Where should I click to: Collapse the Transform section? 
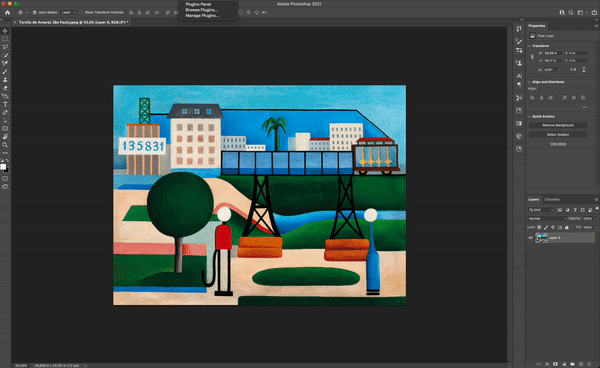coord(530,46)
